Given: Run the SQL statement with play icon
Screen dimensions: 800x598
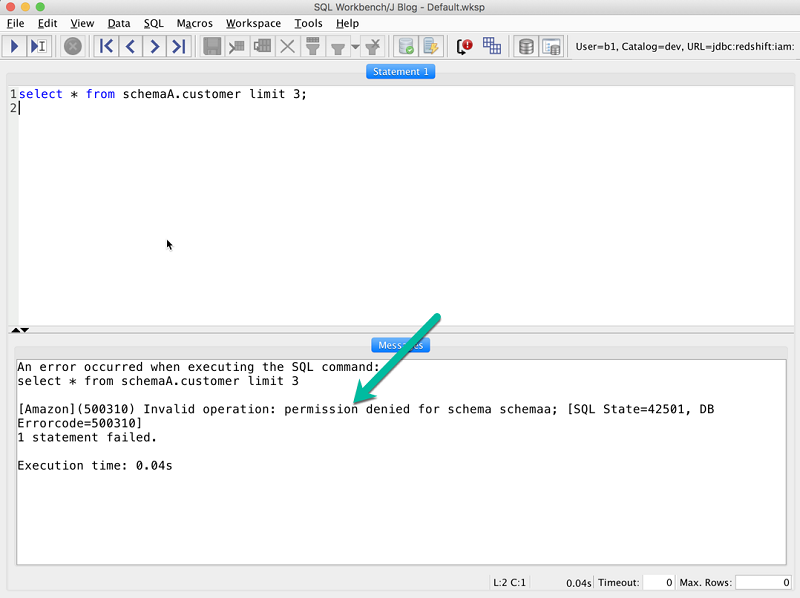Looking at the screenshot, I should [14, 46].
